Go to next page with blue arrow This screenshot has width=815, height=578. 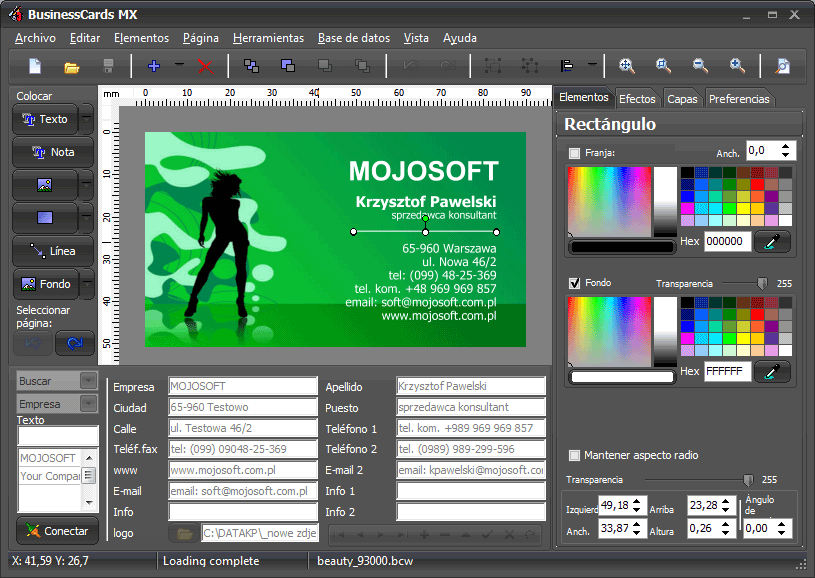[74, 343]
